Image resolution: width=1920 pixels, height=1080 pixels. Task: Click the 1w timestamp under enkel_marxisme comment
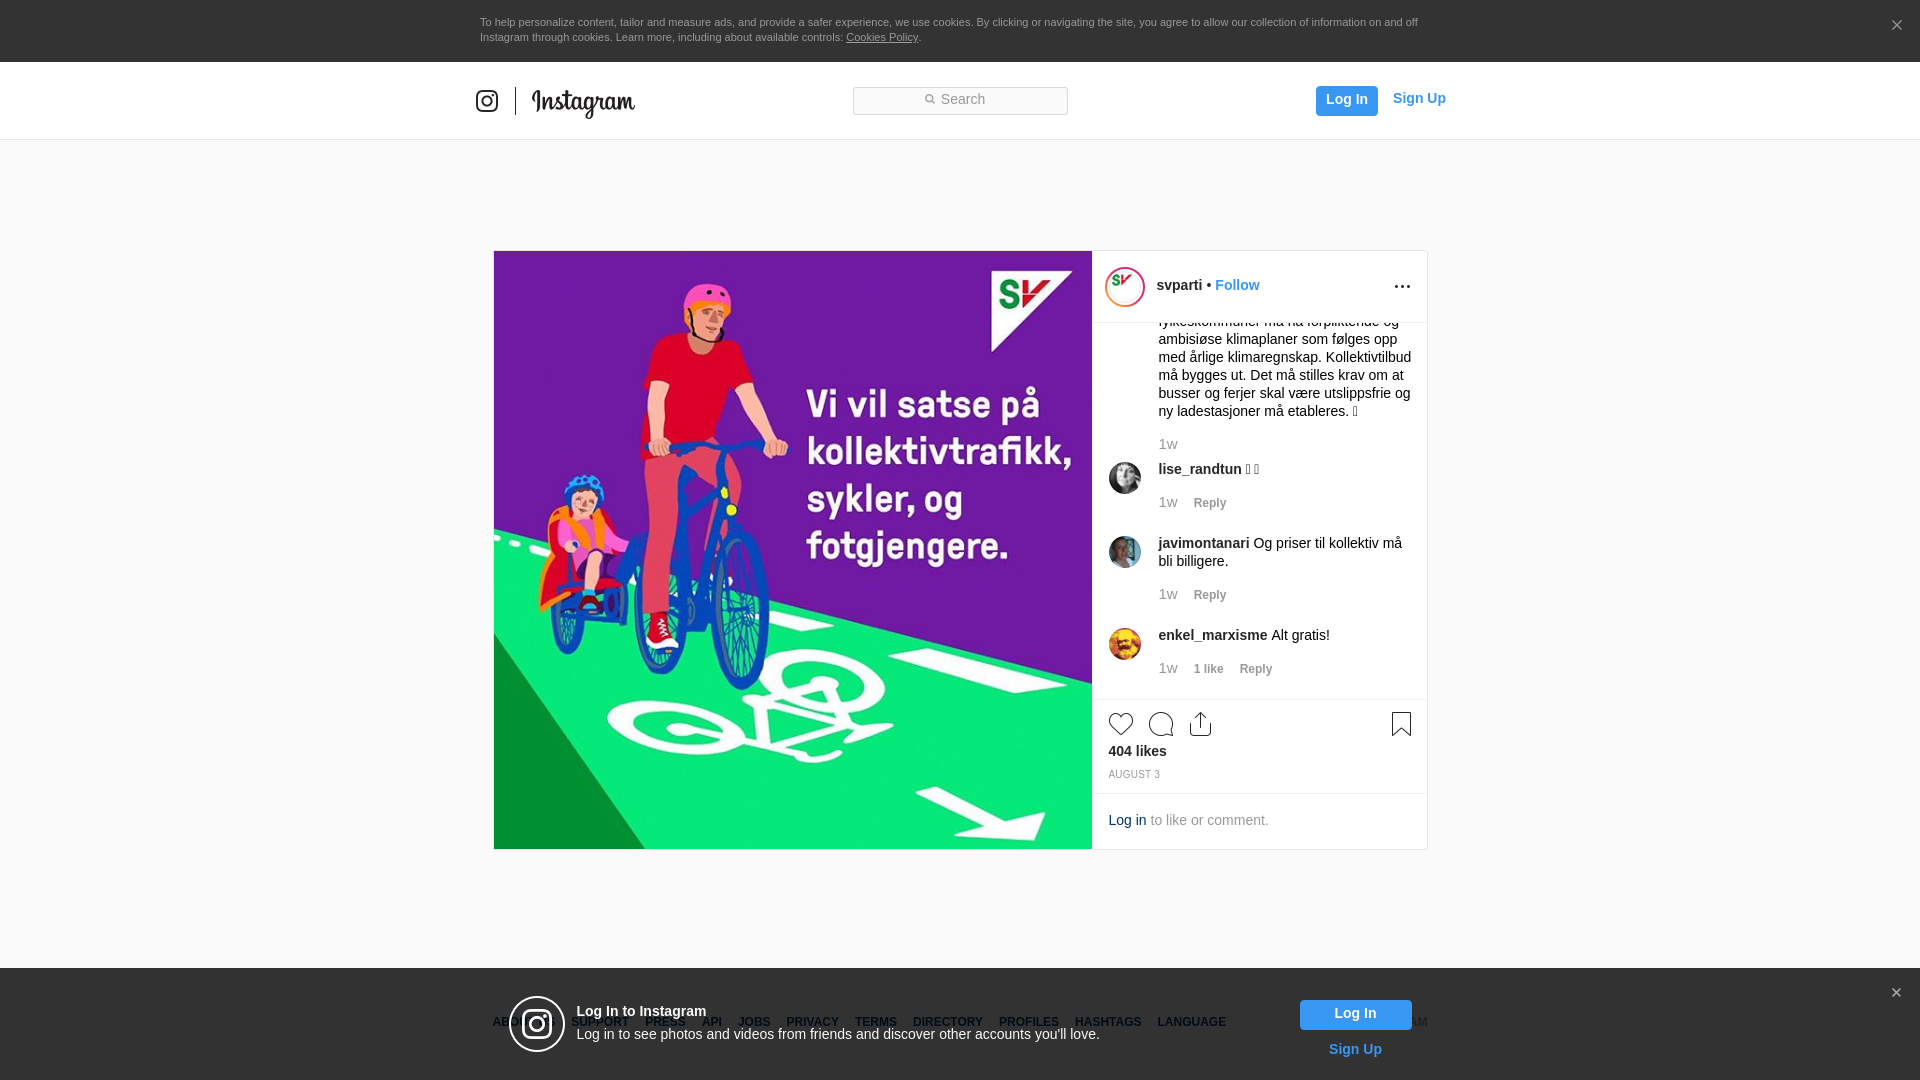1168,668
